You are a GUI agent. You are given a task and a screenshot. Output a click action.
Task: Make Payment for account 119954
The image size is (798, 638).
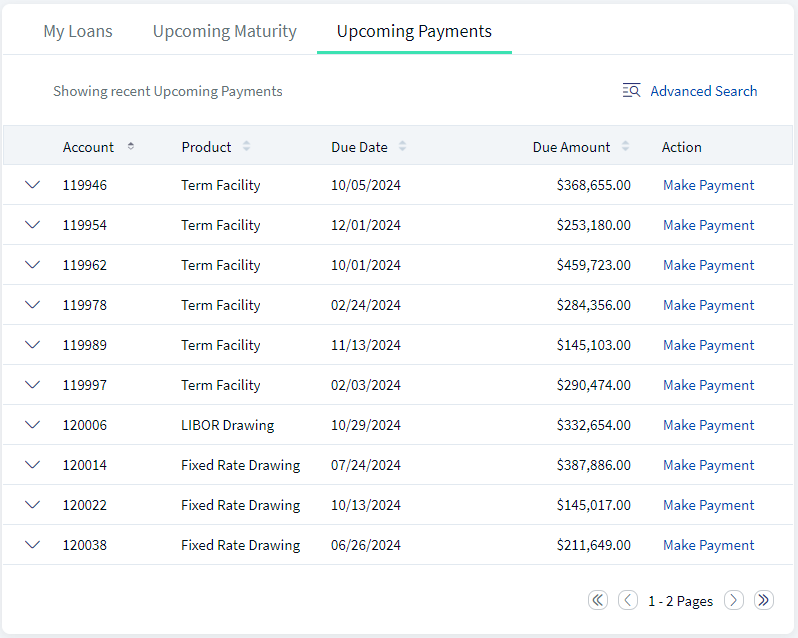point(708,225)
